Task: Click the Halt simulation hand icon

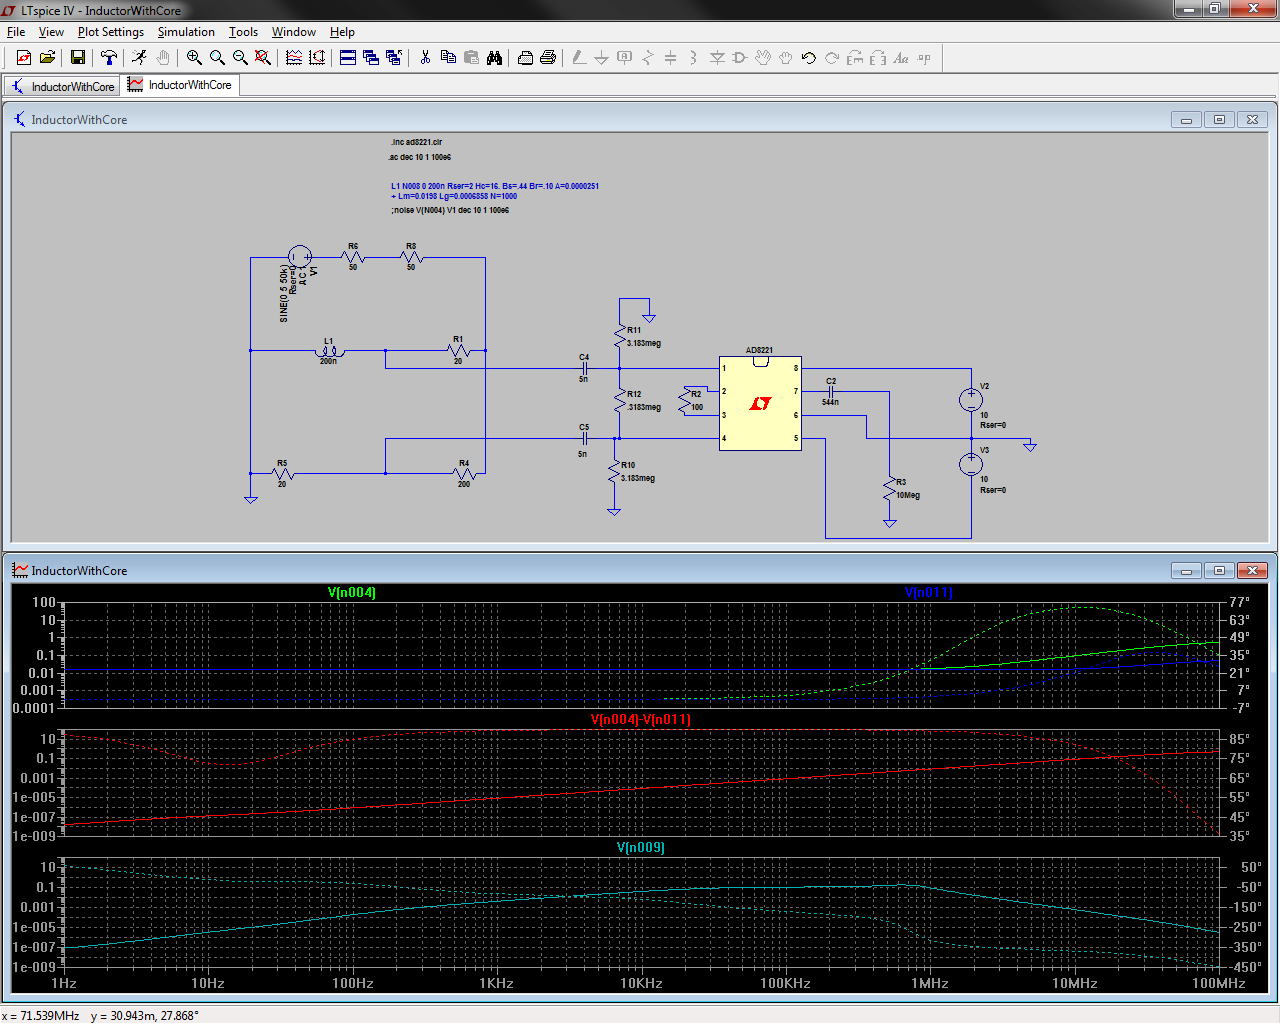Action: click(x=163, y=58)
